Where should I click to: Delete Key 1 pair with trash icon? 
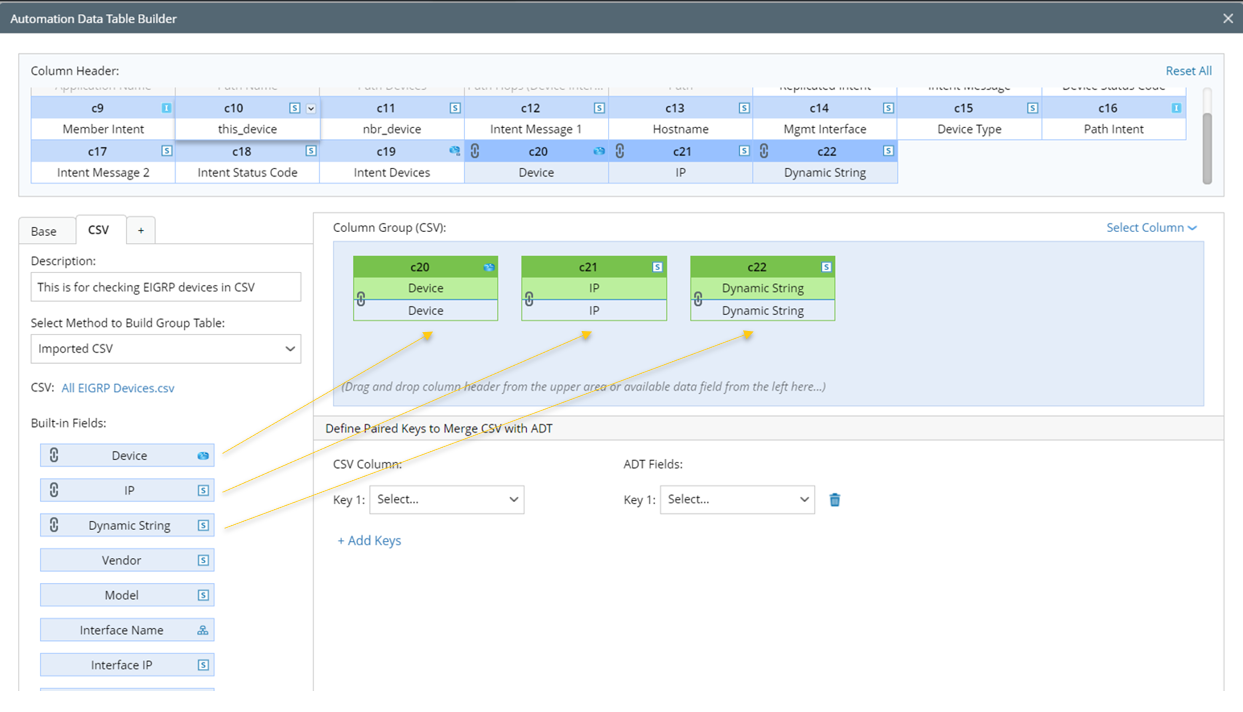835,500
